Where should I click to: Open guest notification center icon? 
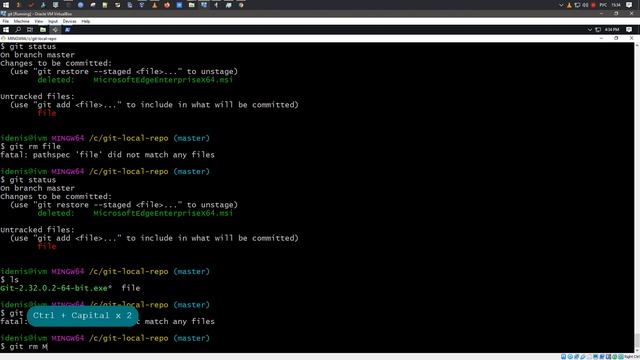click(x=629, y=29)
